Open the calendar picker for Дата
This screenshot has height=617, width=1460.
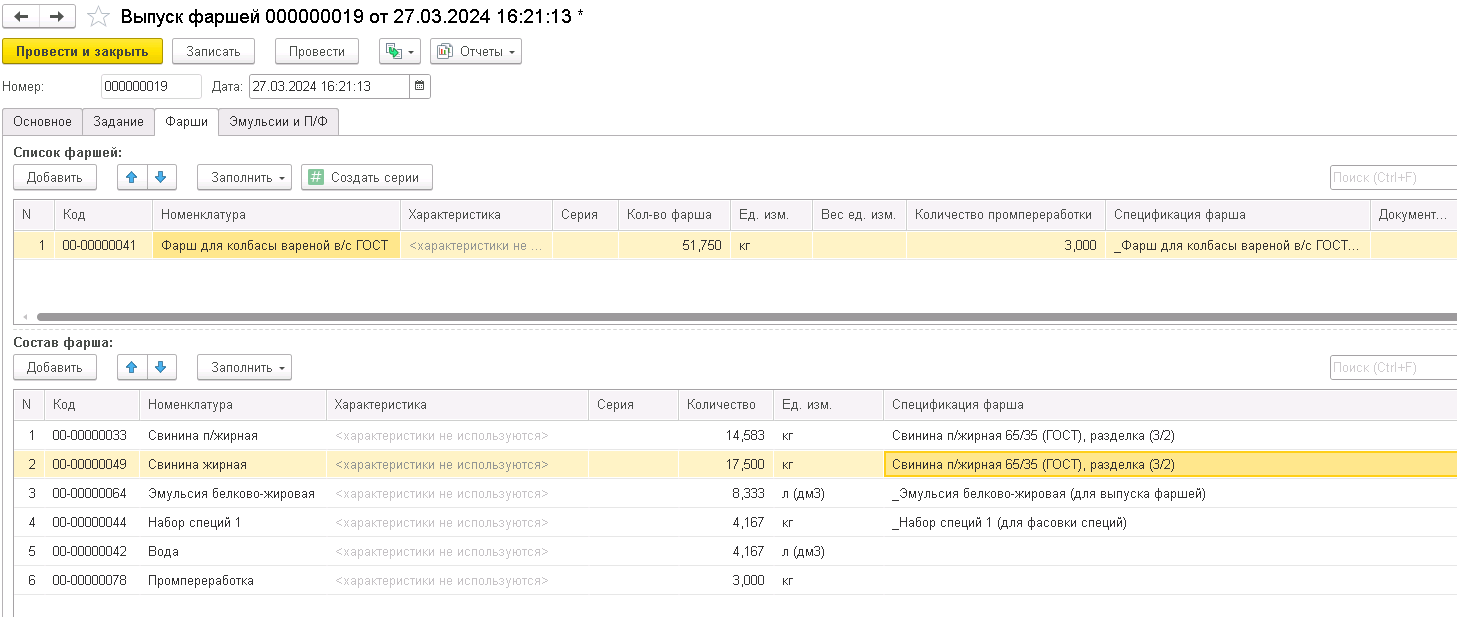pos(420,86)
